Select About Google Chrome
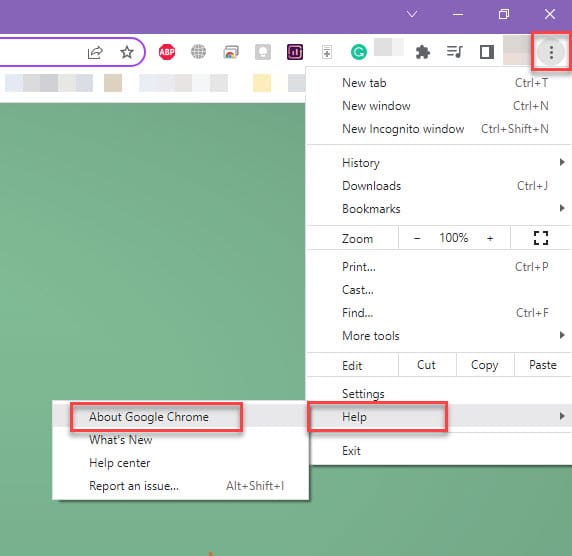 click(180, 417)
